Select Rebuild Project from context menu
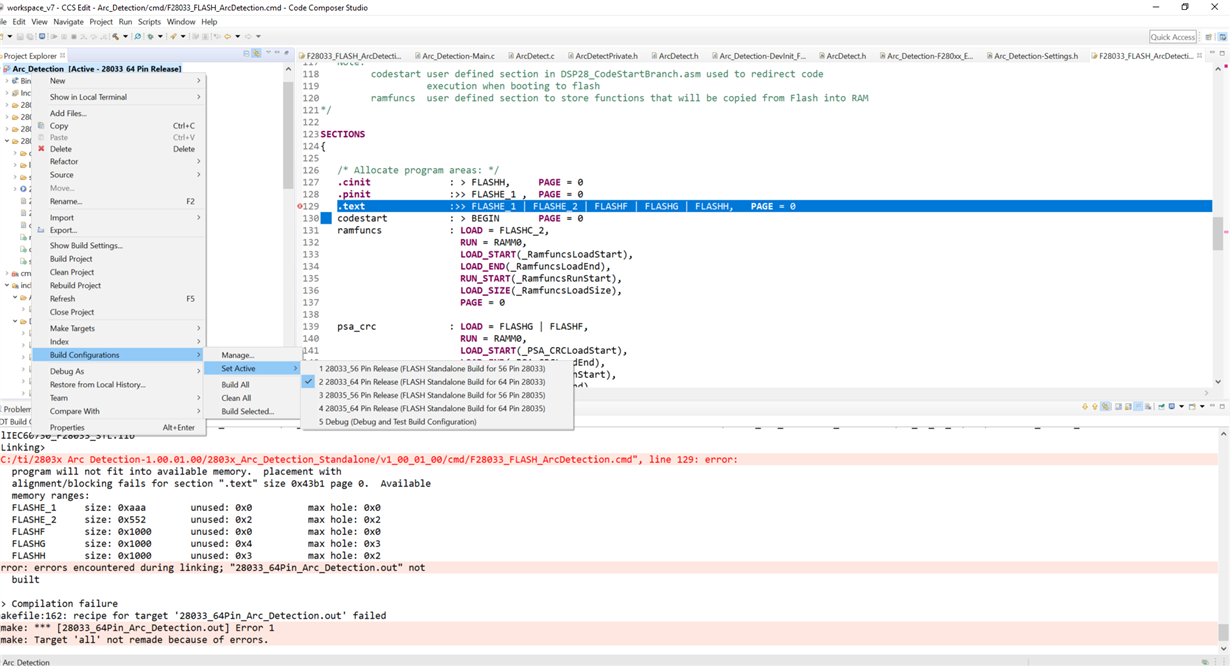The height and width of the screenshot is (666, 1230). (76, 285)
